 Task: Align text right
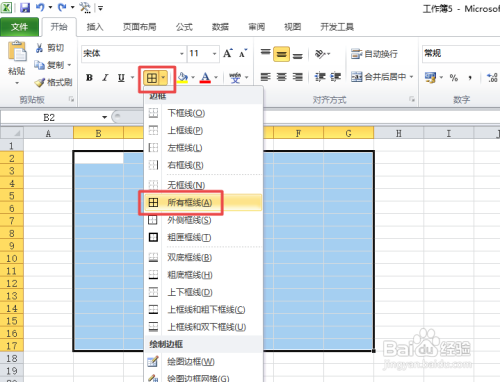click(298, 77)
